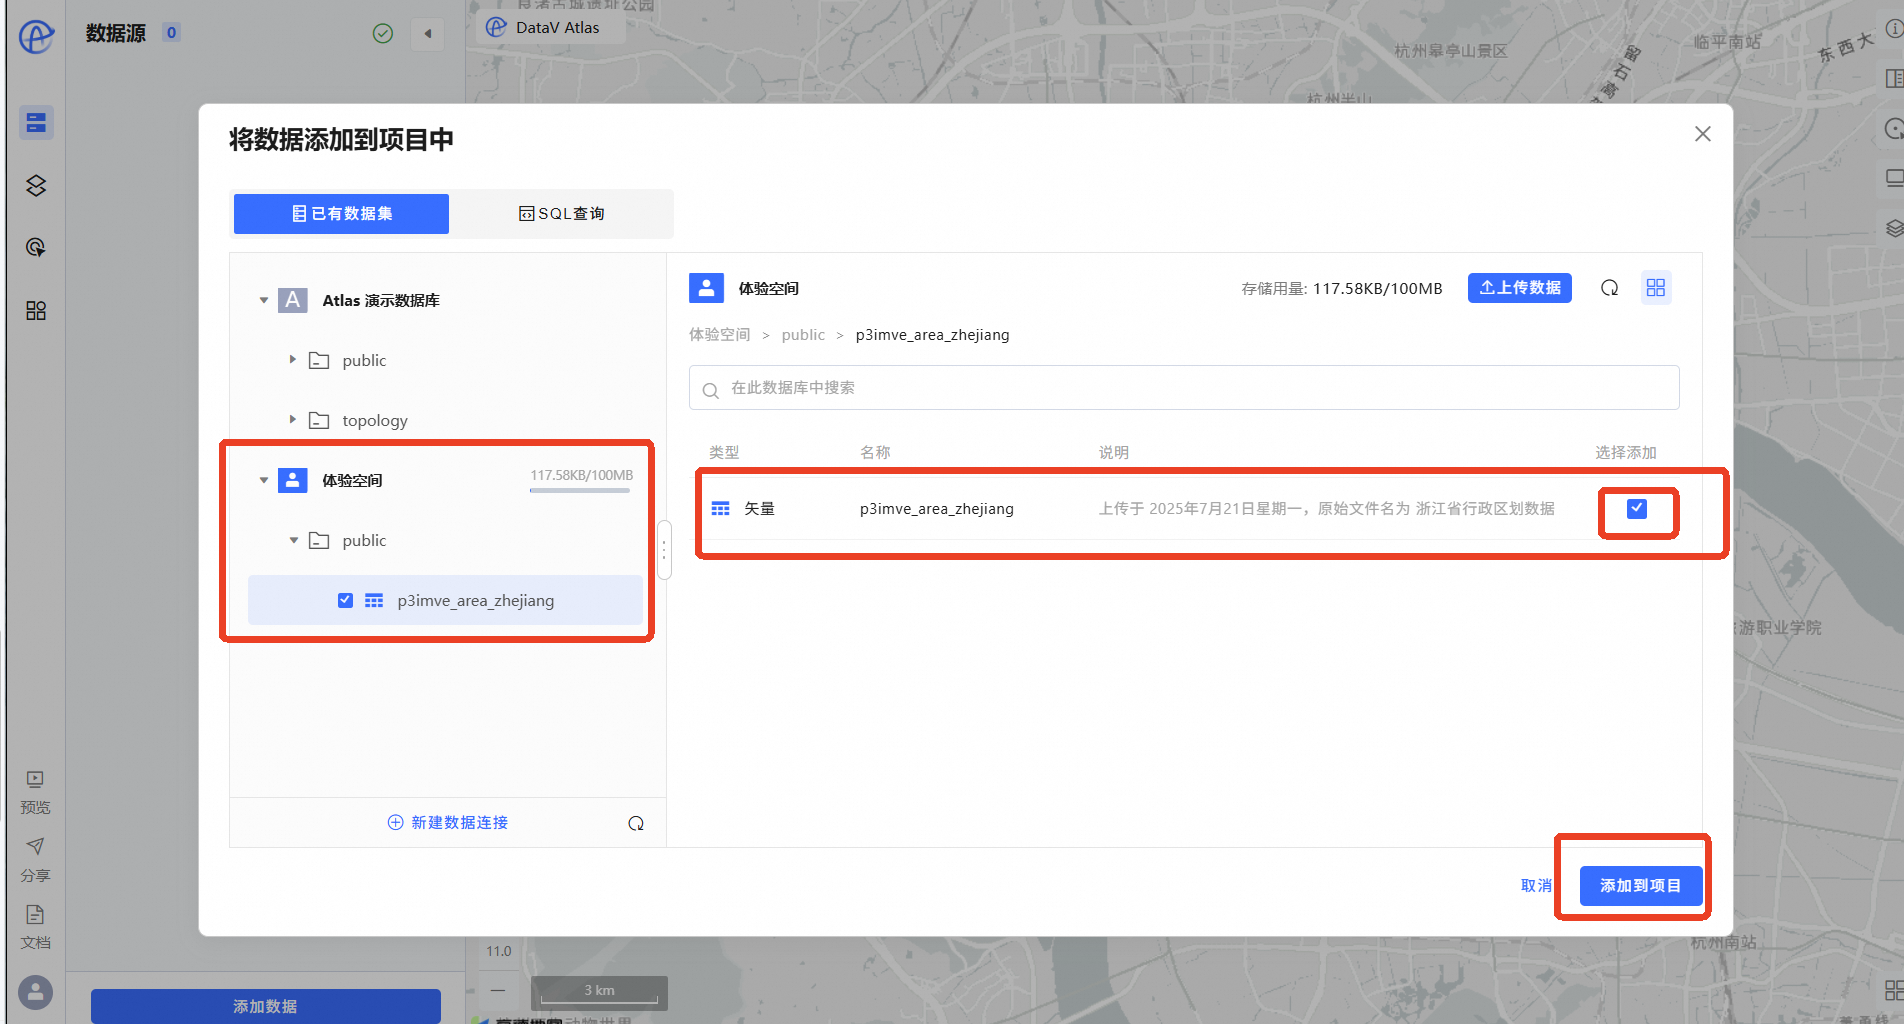Click the 矢量 type cell
Image resolution: width=1904 pixels, height=1024 pixels.
point(760,509)
